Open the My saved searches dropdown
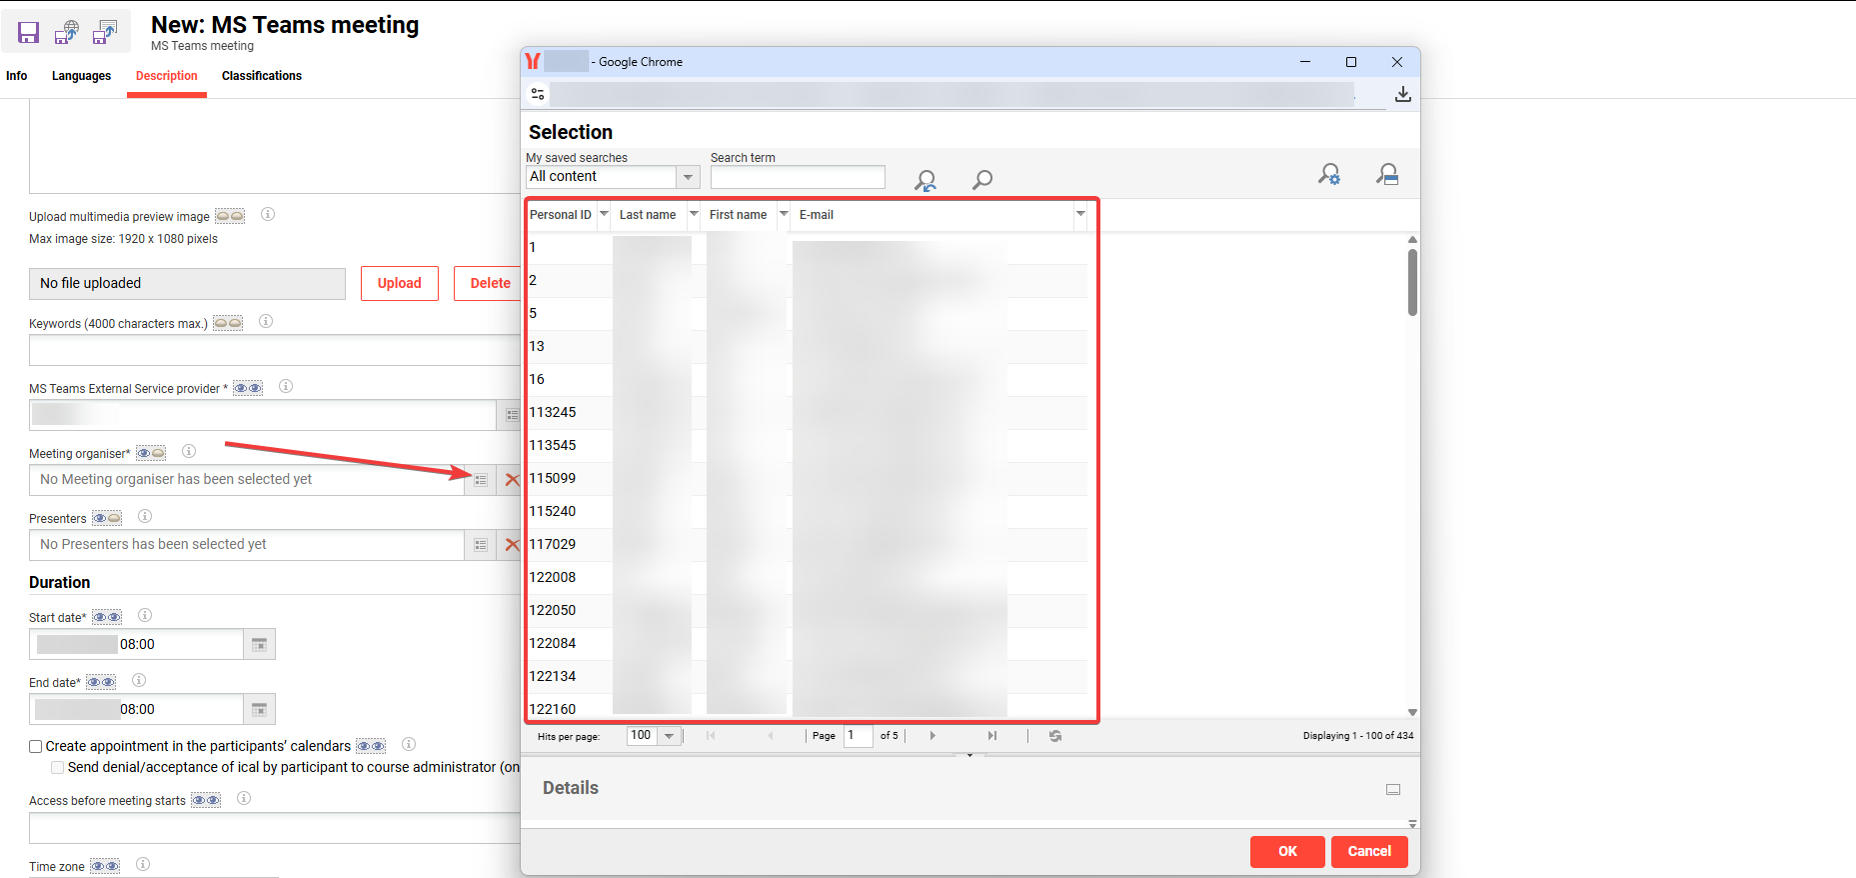The image size is (1856, 878). [688, 177]
